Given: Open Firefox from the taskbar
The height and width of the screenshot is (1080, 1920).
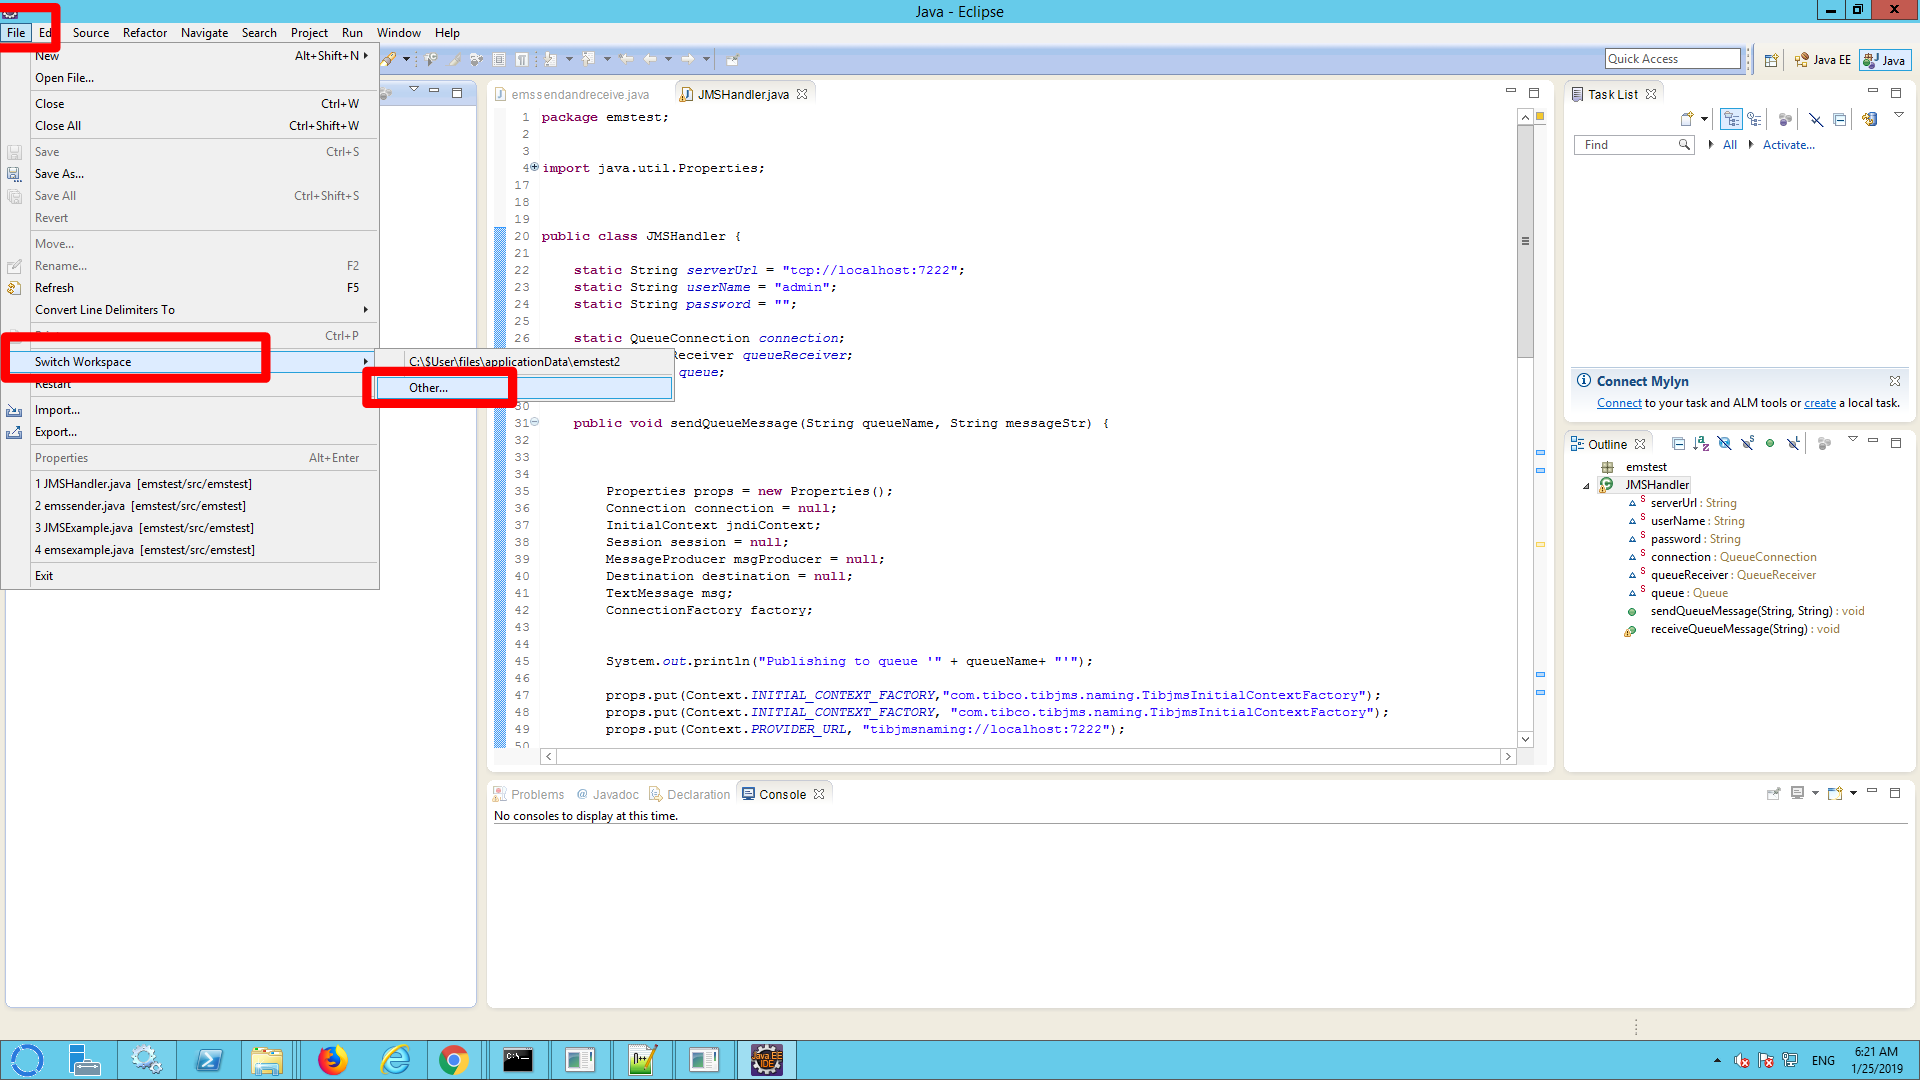Looking at the screenshot, I should coord(333,1060).
